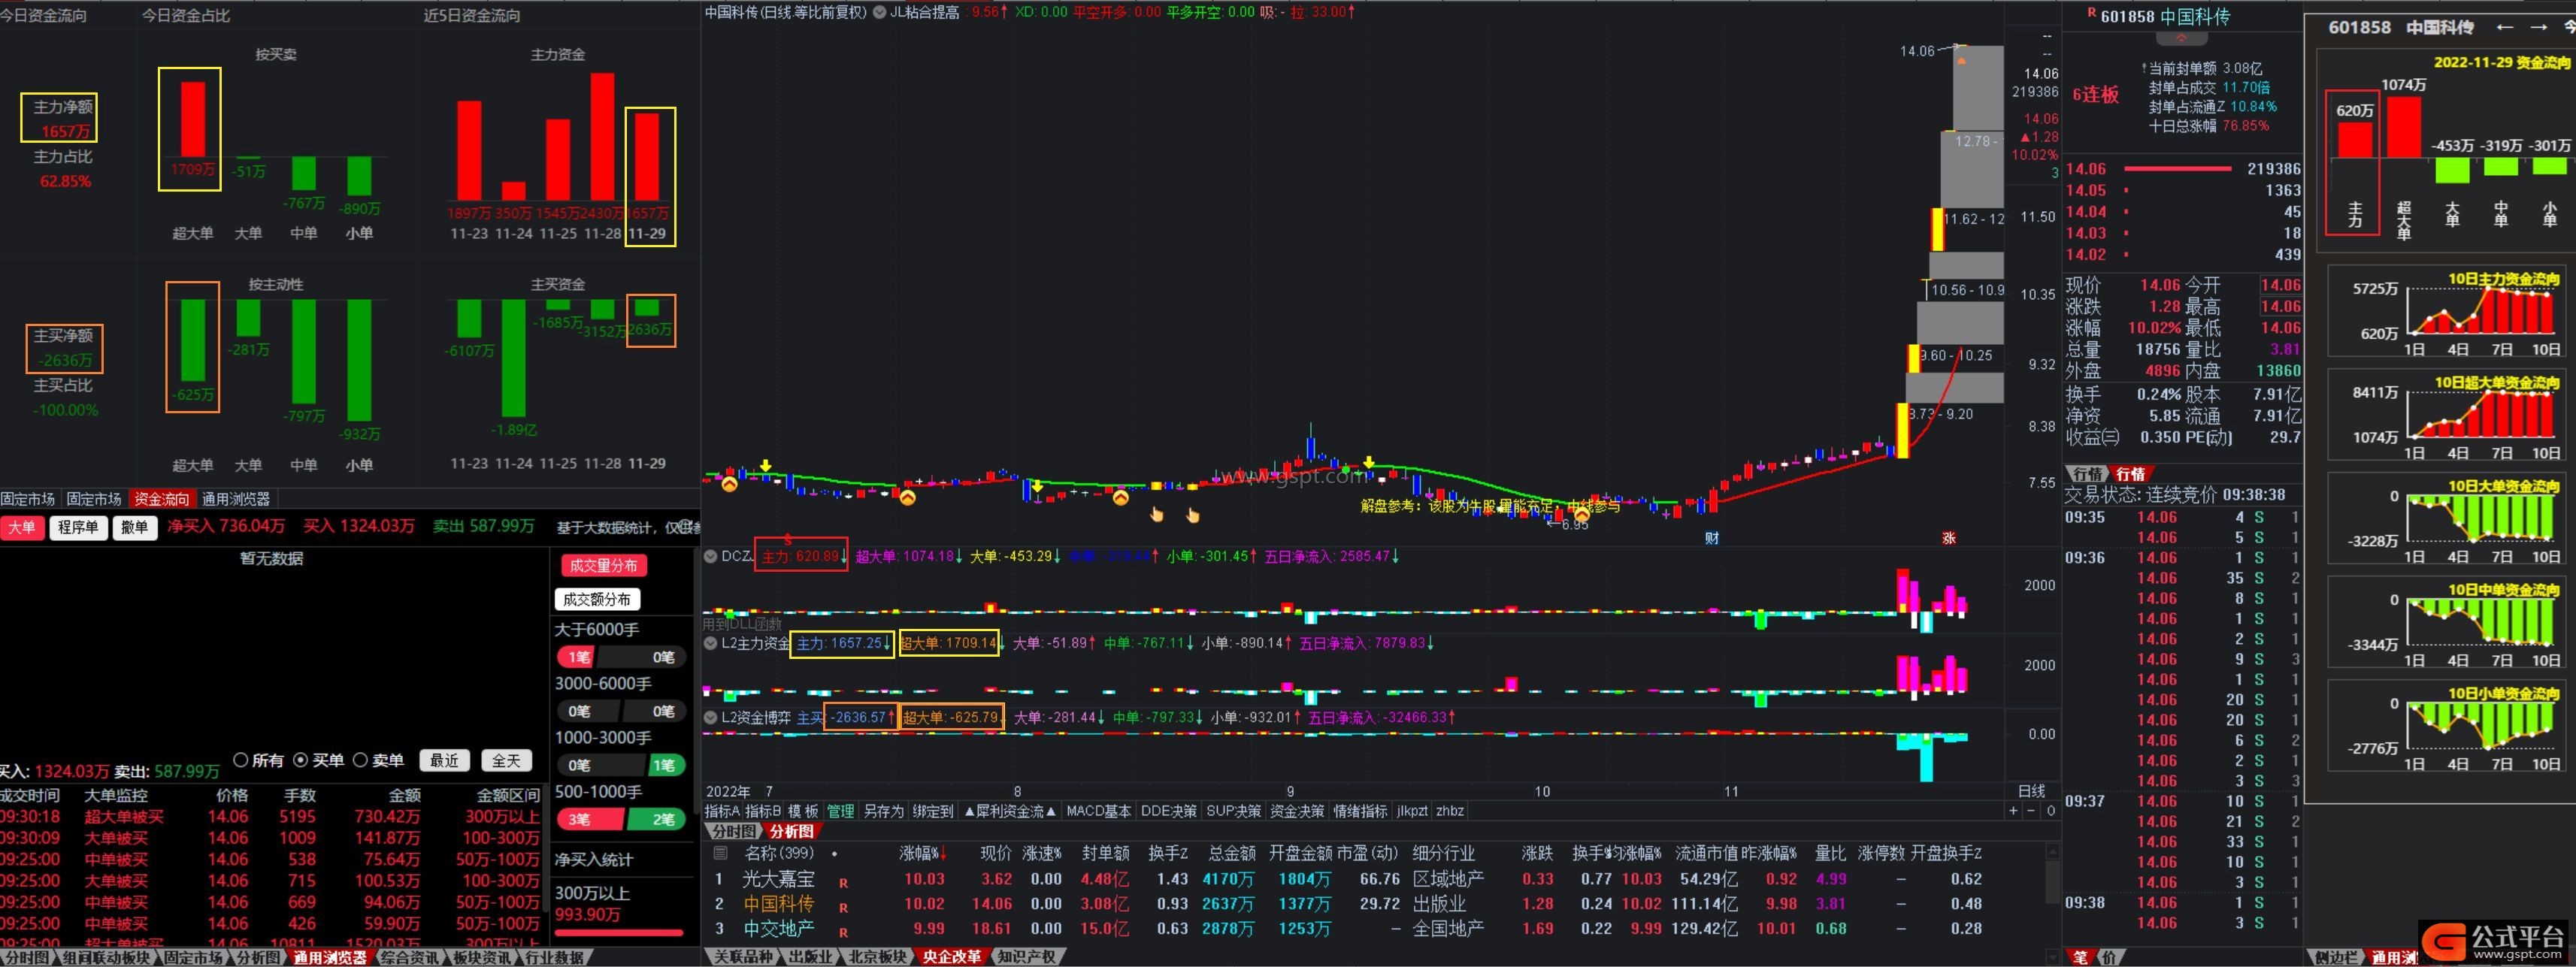Click the 500-1000手 buy-sell ratio bar
The image size is (2576, 967).
pos(621,819)
